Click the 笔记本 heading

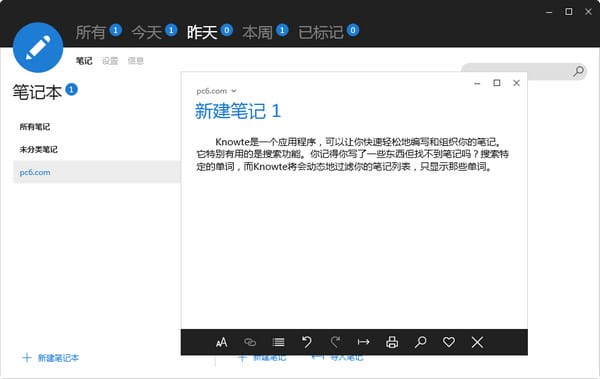[x=37, y=92]
